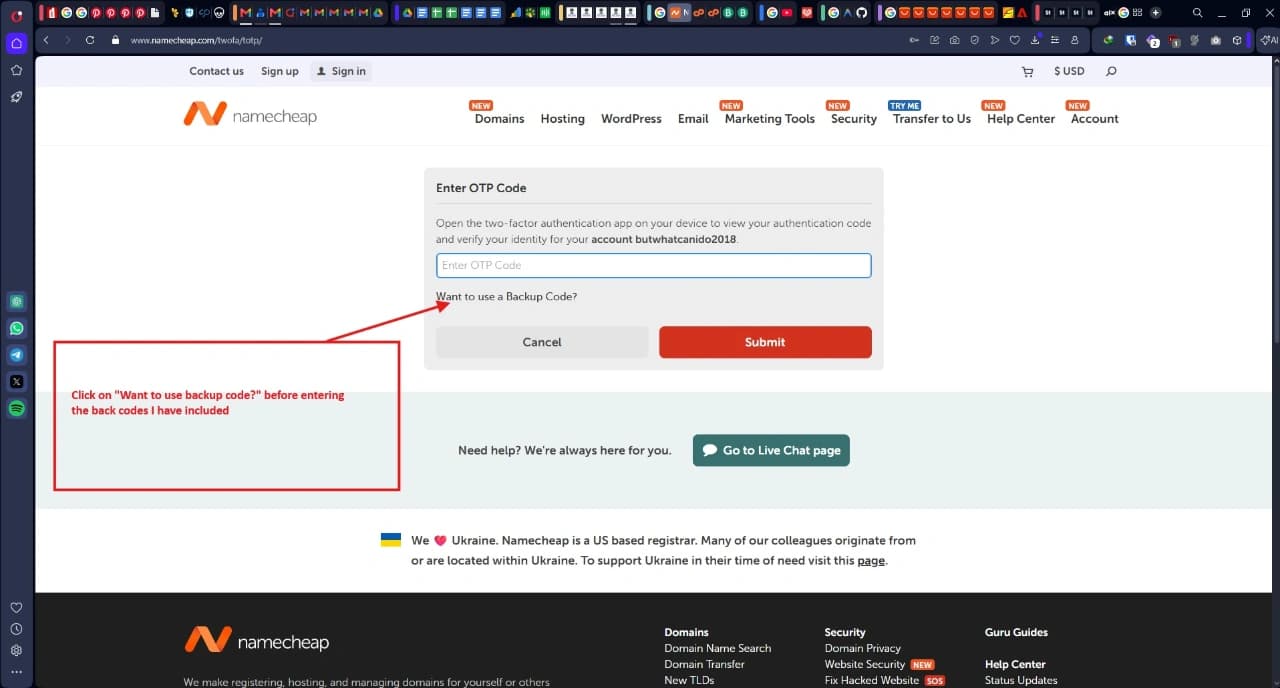This screenshot has height=688, width=1280.
Task: Open the Help Center menu
Action: [1021, 118]
